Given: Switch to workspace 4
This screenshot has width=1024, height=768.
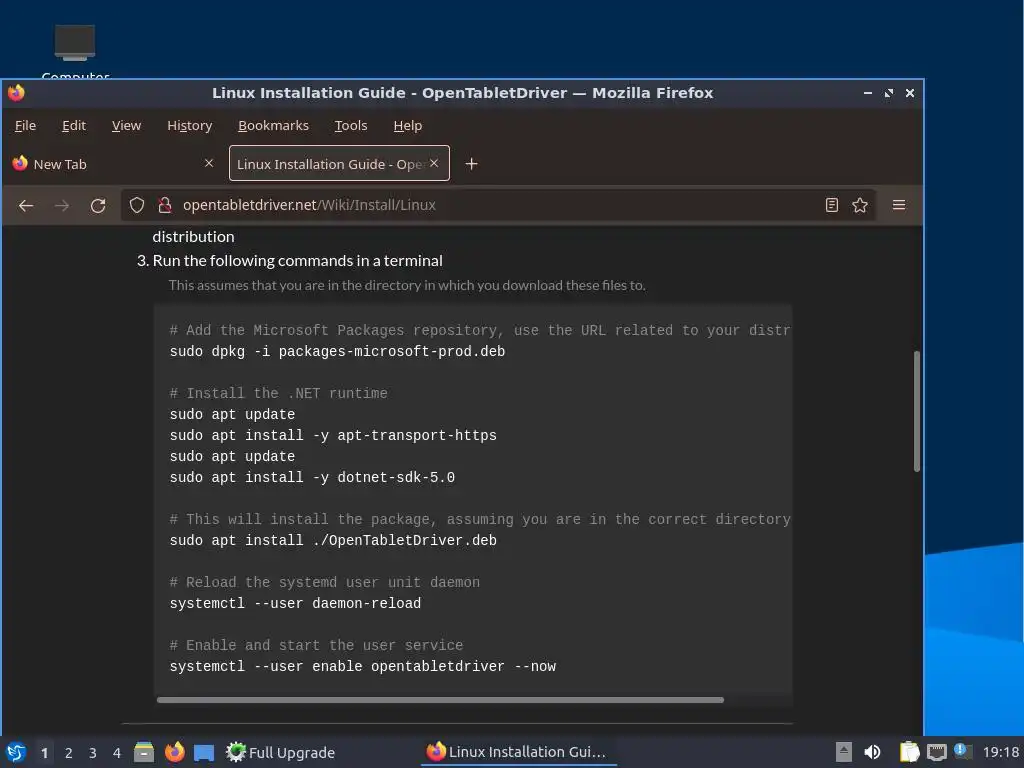Looking at the screenshot, I should coord(117,753).
